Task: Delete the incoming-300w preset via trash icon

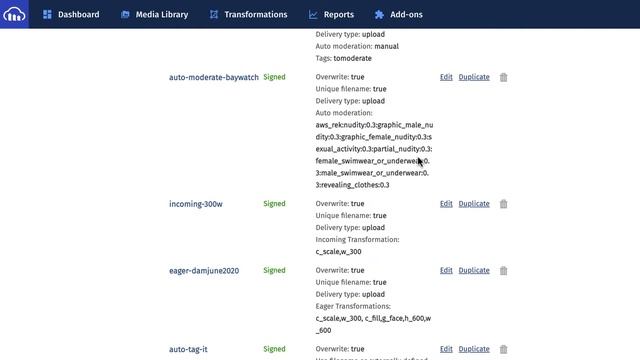Action: tap(503, 204)
